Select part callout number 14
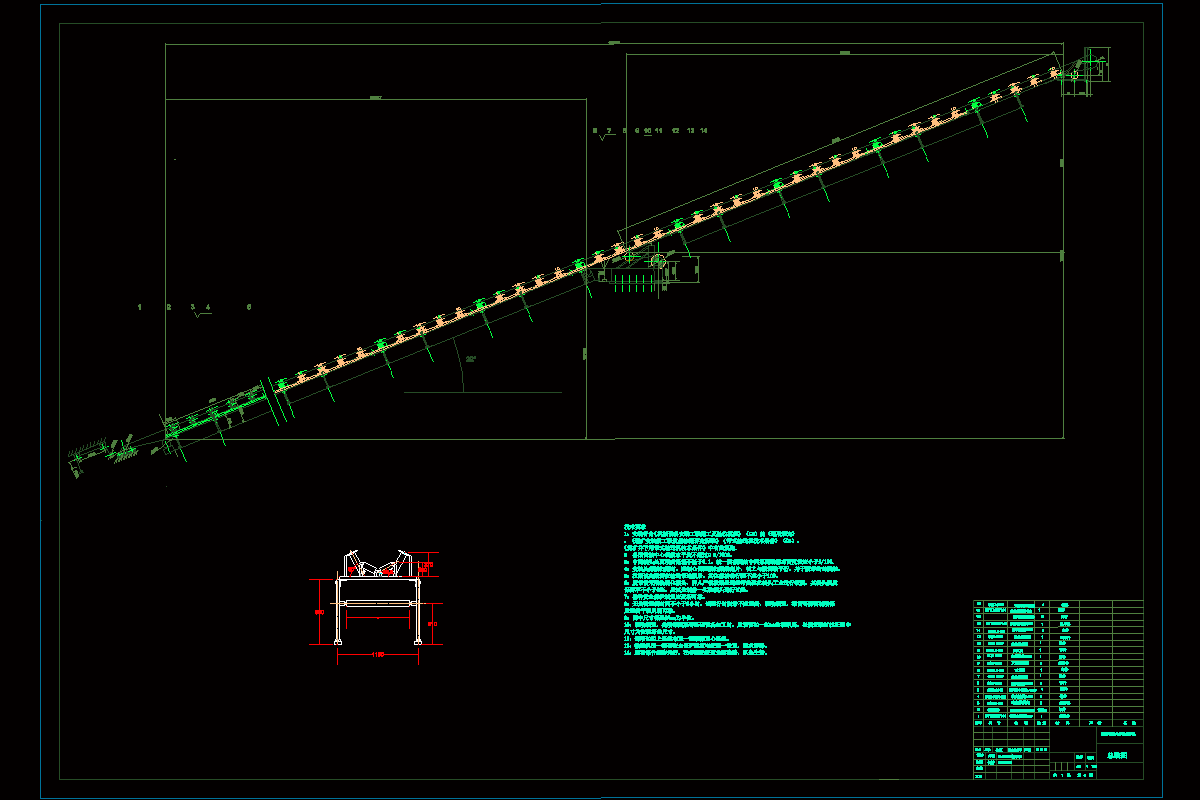Image resolution: width=1200 pixels, height=800 pixels. [x=704, y=131]
